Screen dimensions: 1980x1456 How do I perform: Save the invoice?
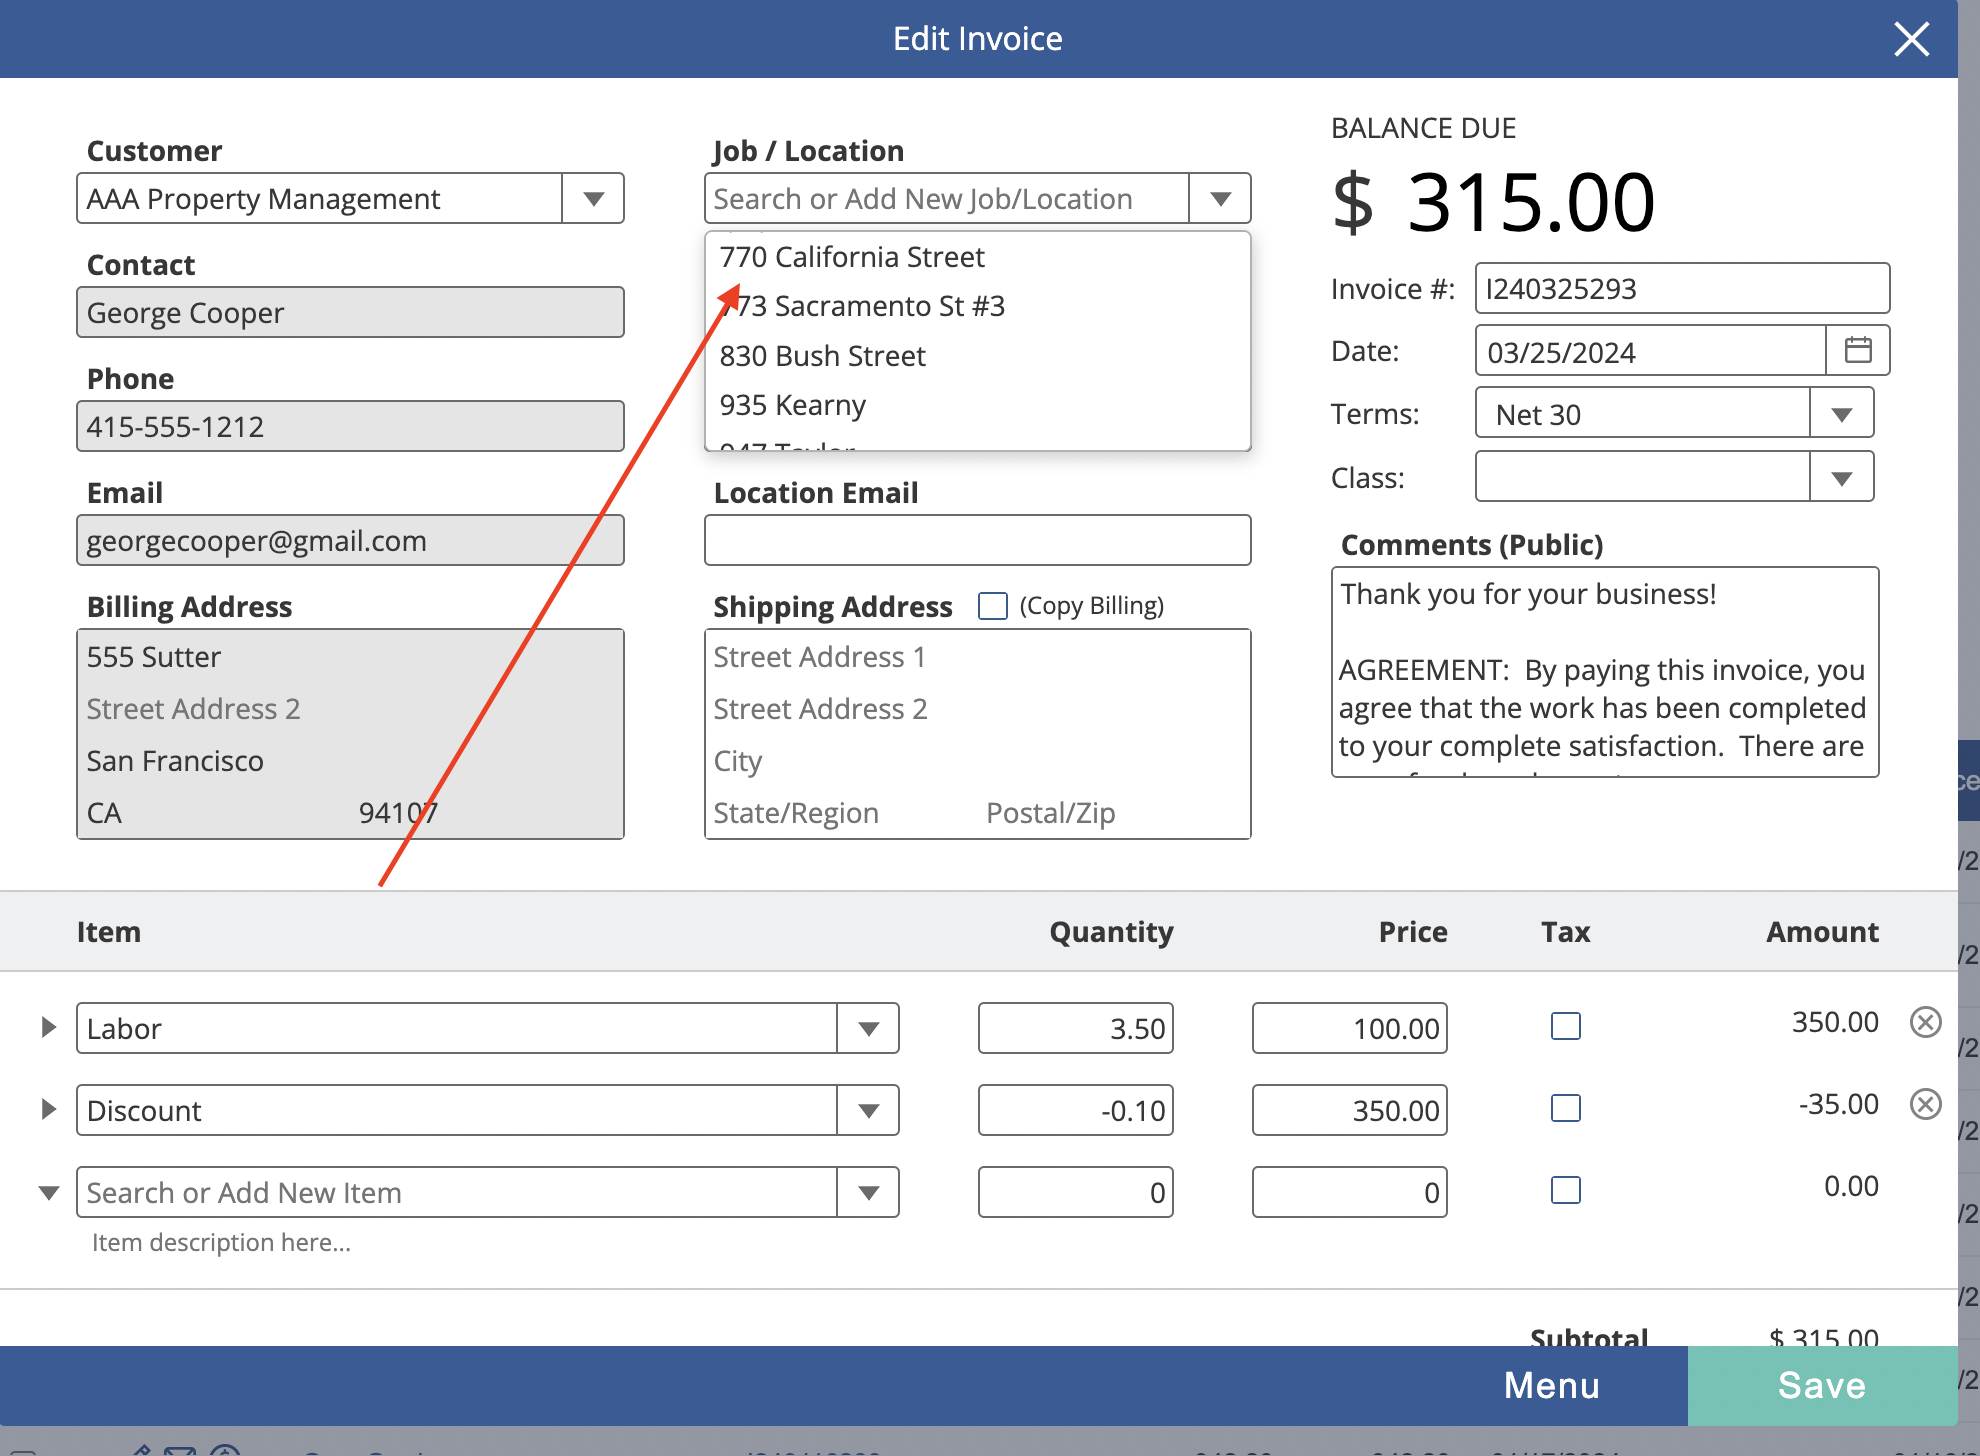tap(1822, 1385)
